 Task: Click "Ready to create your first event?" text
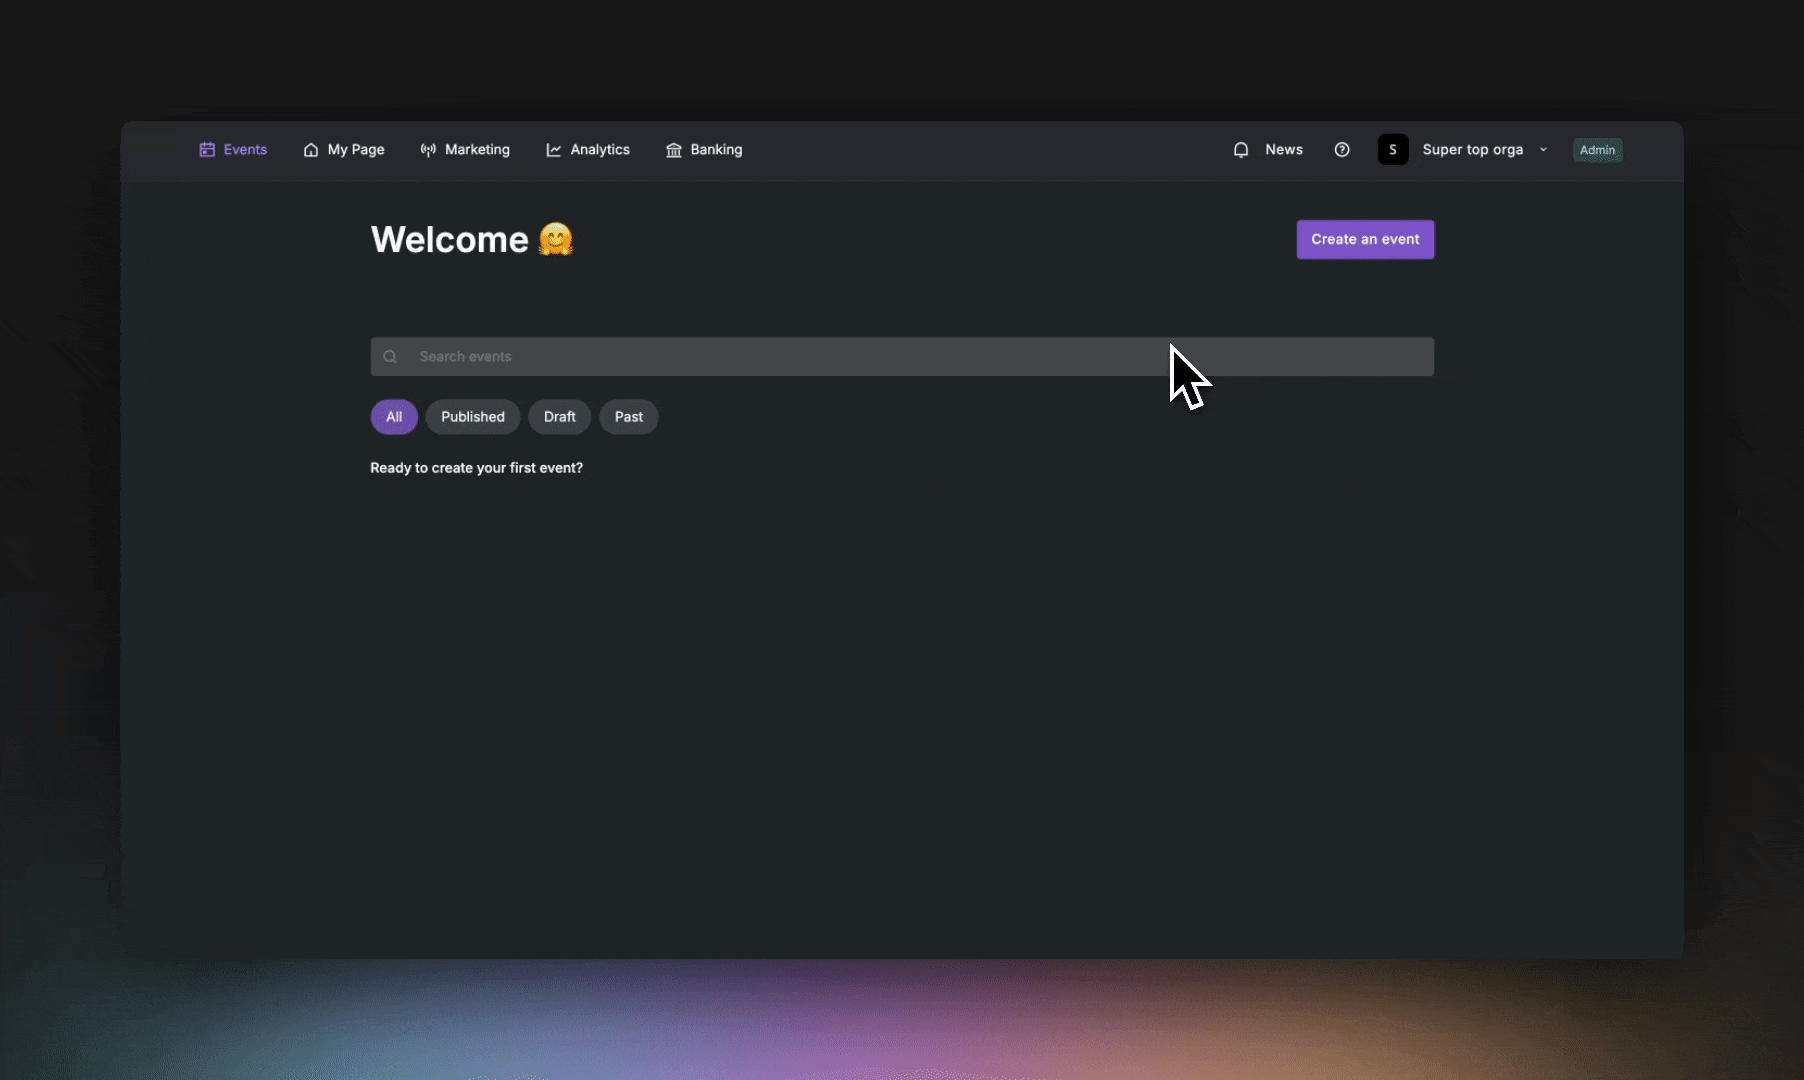click(x=476, y=468)
